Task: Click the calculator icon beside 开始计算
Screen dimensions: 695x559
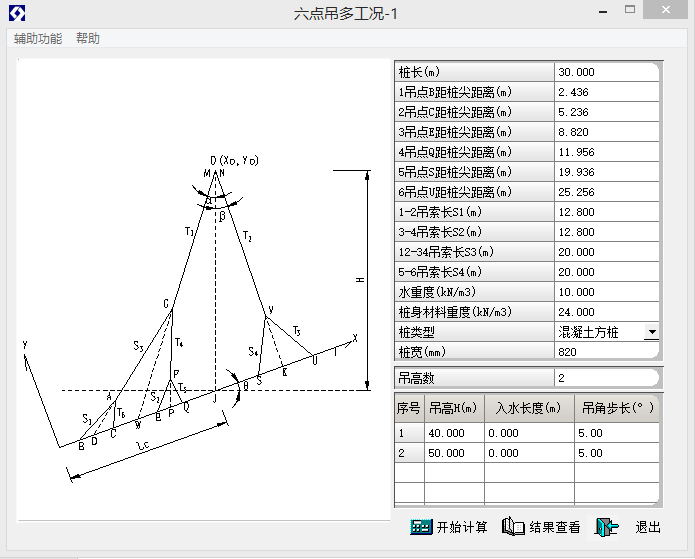Action: pyautogui.click(x=421, y=527)
